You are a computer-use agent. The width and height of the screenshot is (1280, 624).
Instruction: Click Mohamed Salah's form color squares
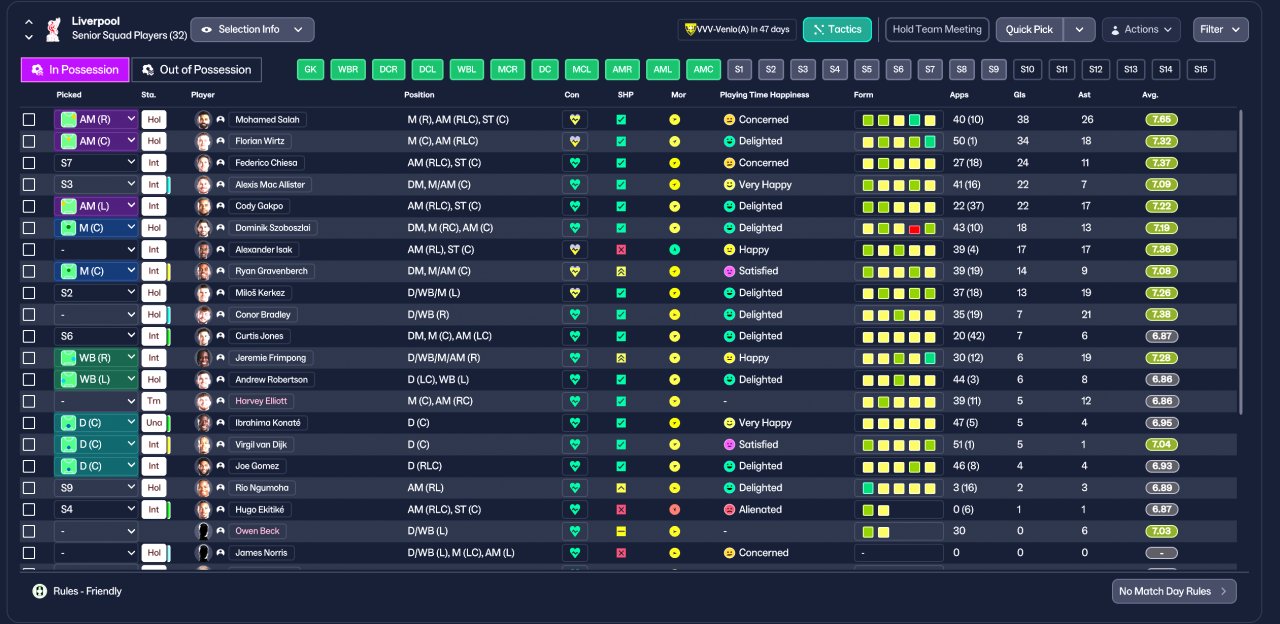tap(898, 119)
